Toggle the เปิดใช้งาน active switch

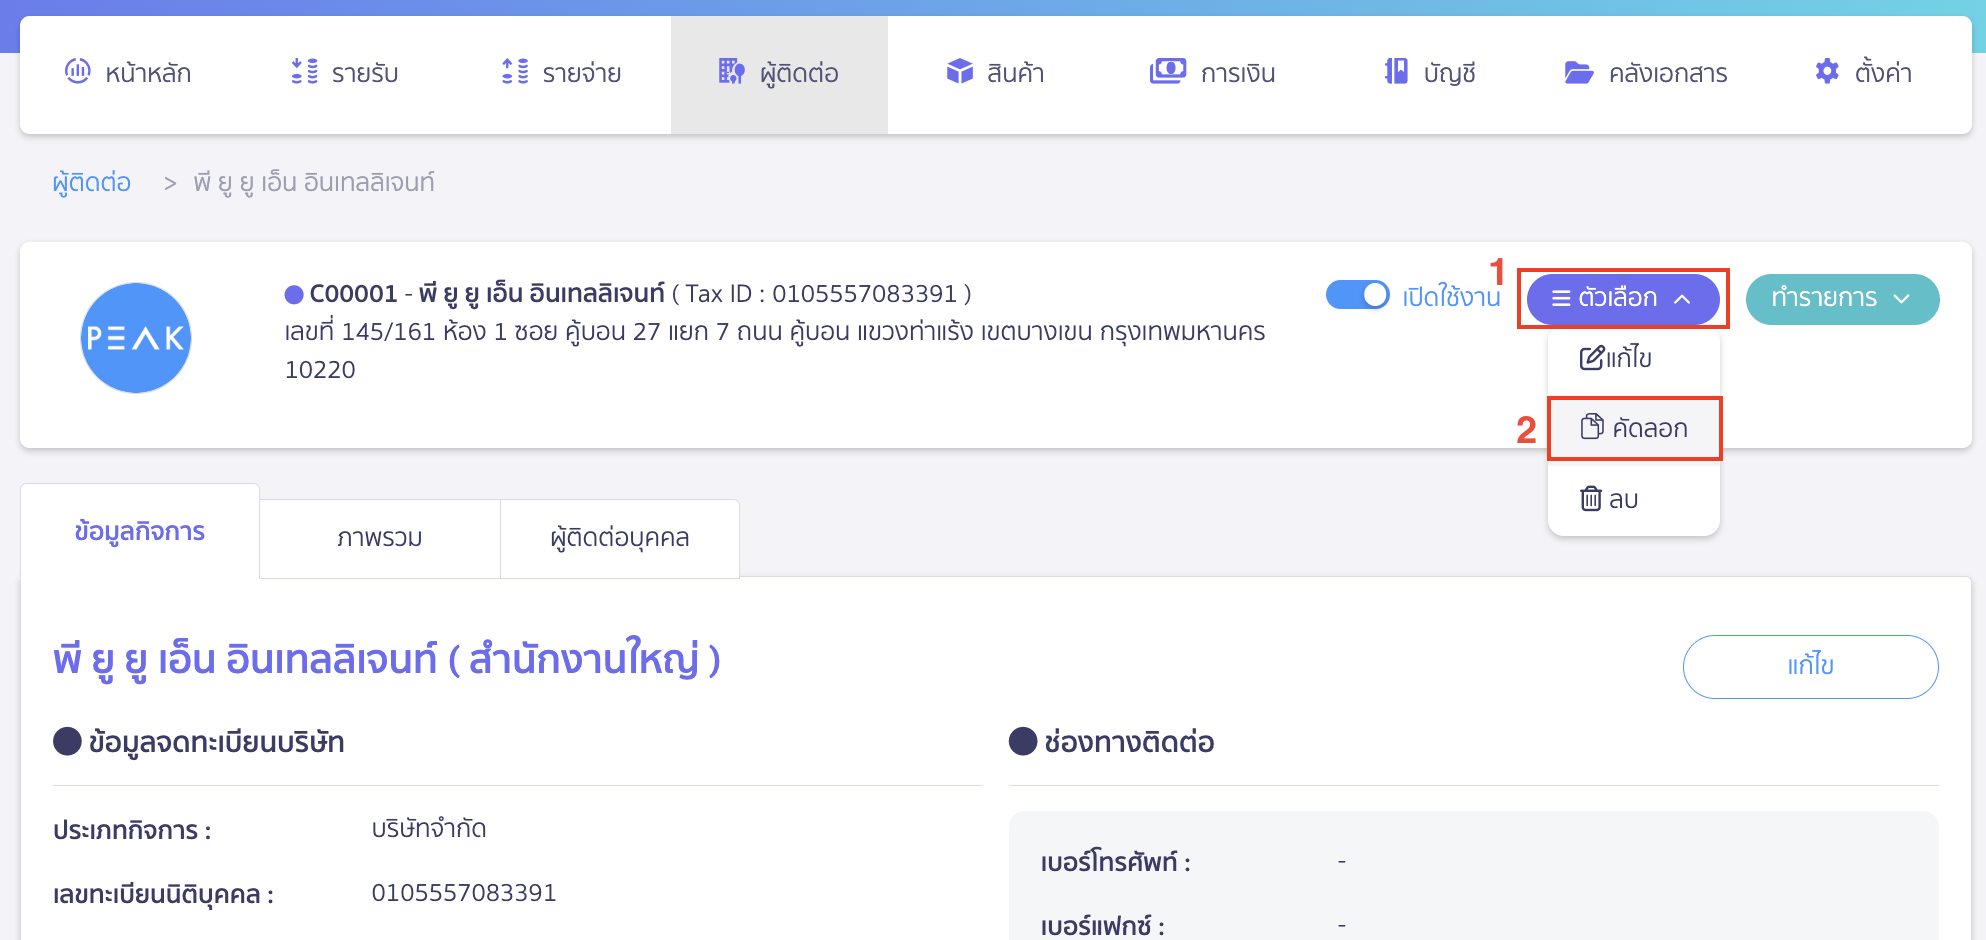(1357, 295)
